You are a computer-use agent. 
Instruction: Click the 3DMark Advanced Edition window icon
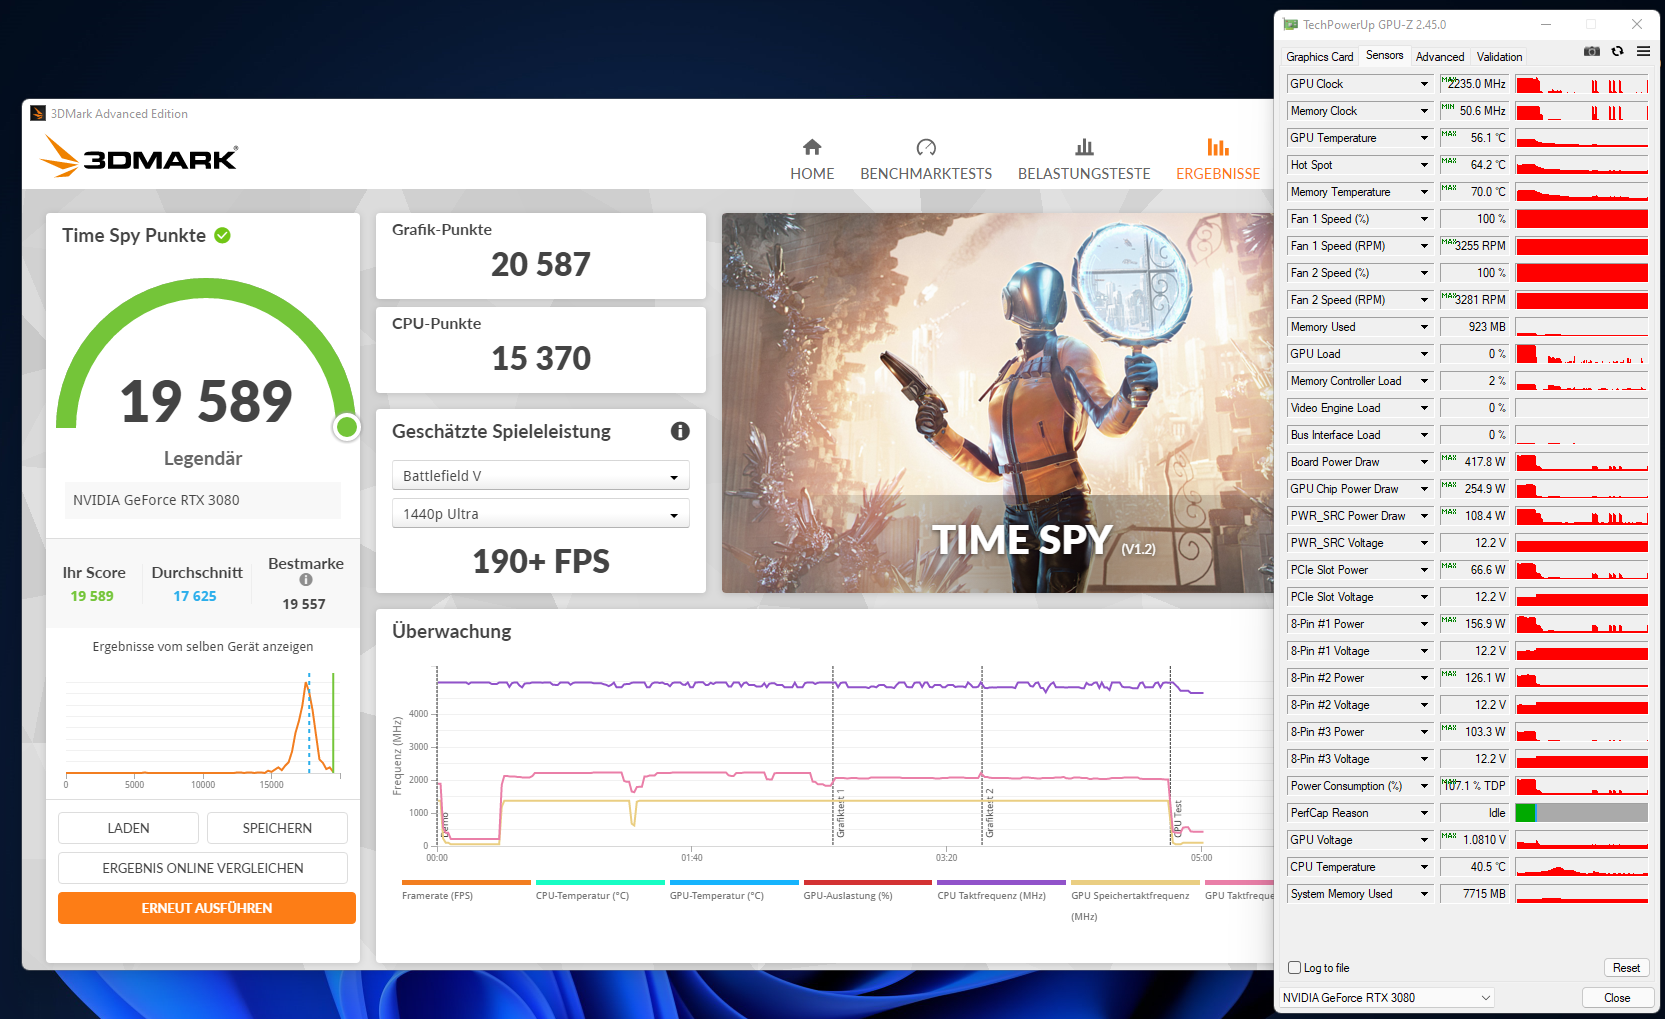(38, 113)
